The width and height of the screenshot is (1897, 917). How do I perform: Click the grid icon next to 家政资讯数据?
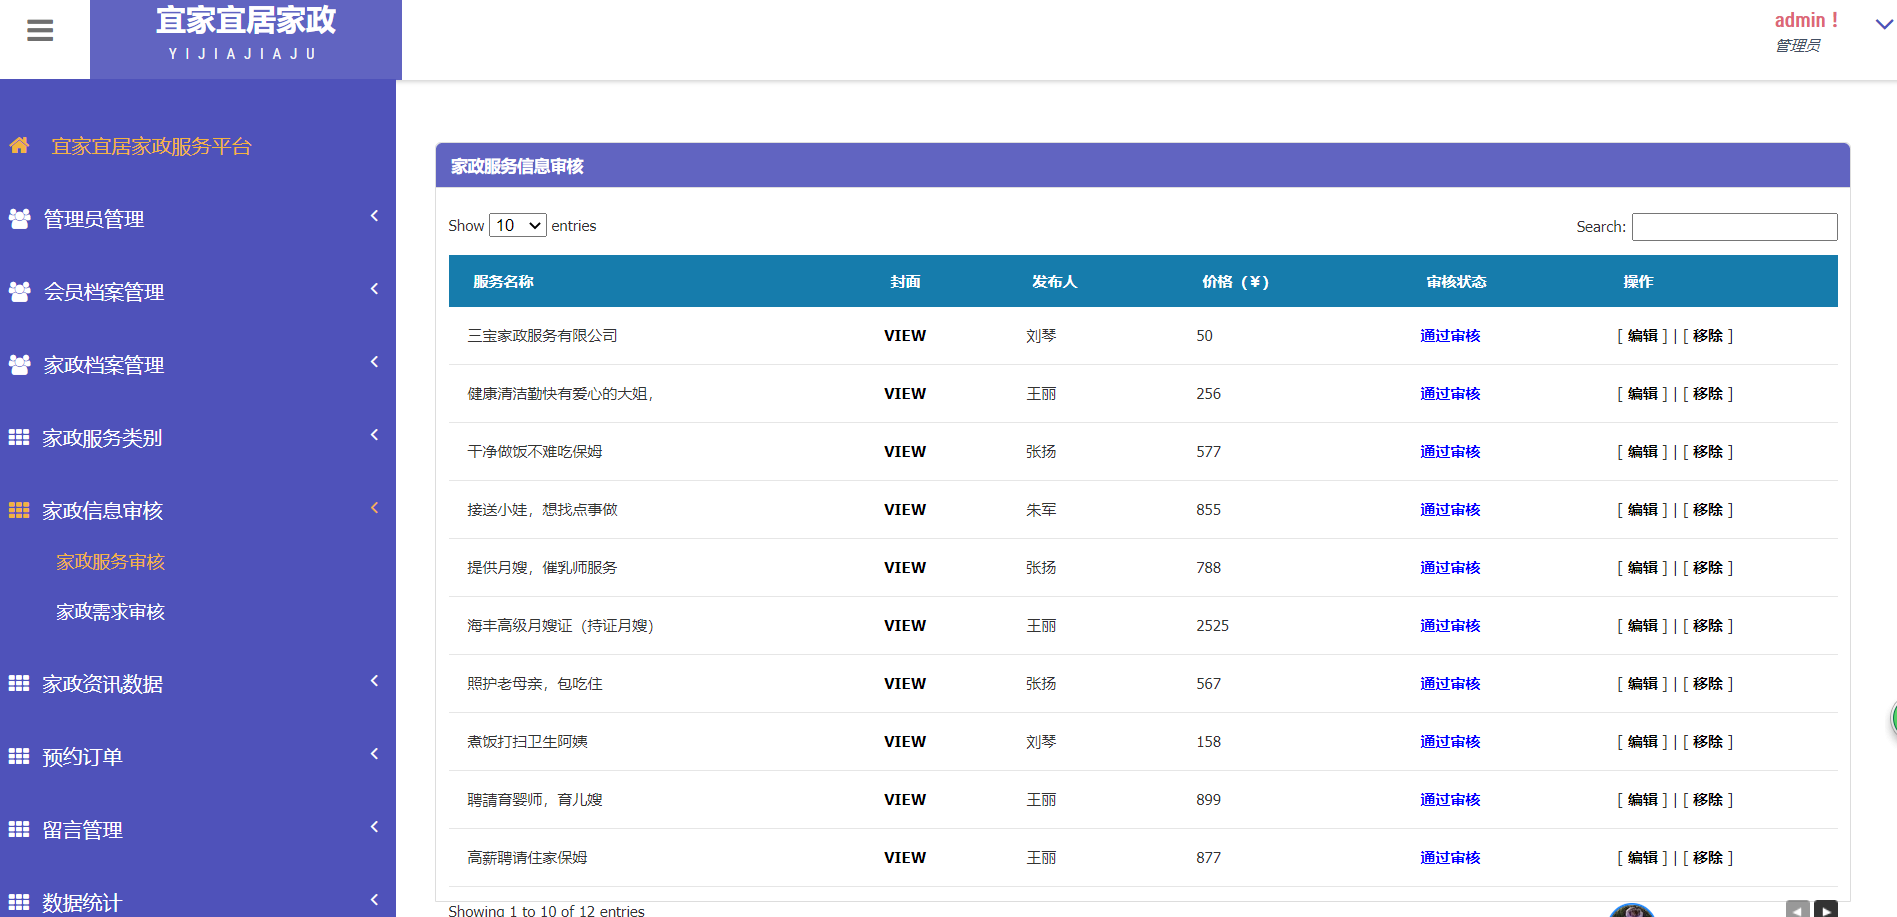coord(19,683)
